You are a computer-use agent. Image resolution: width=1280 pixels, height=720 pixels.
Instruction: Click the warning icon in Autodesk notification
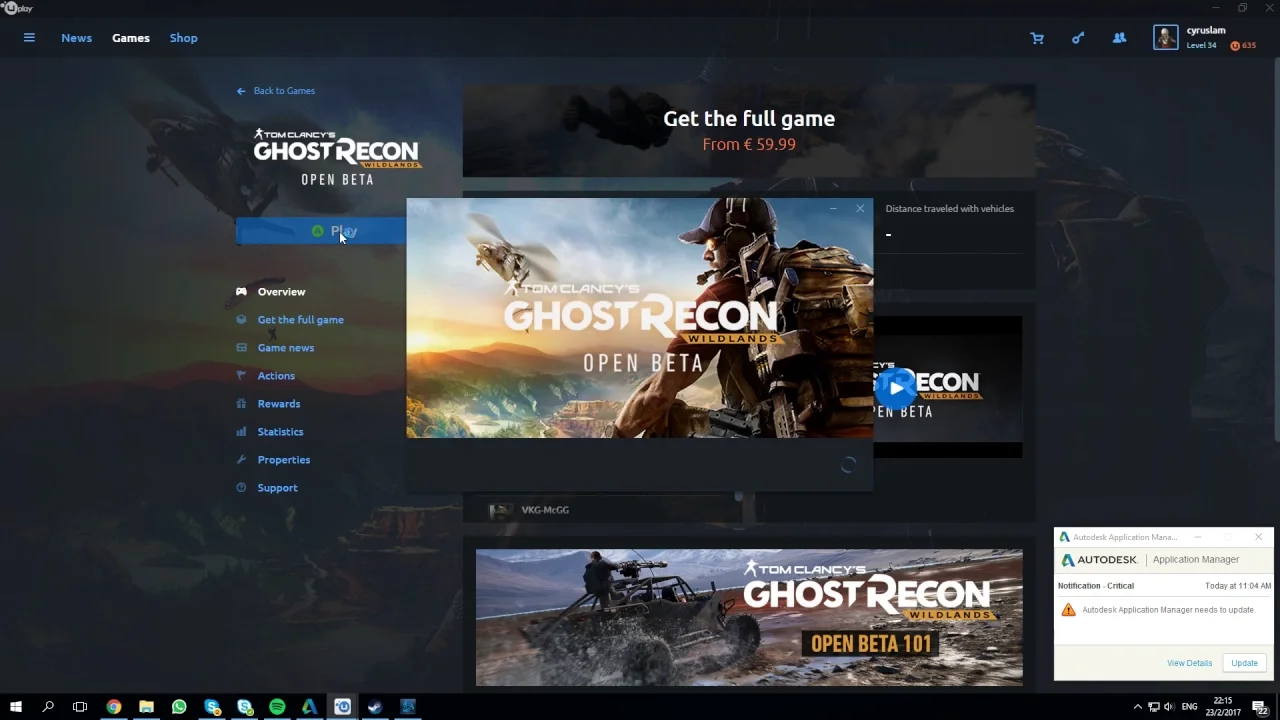[1068, 609]
